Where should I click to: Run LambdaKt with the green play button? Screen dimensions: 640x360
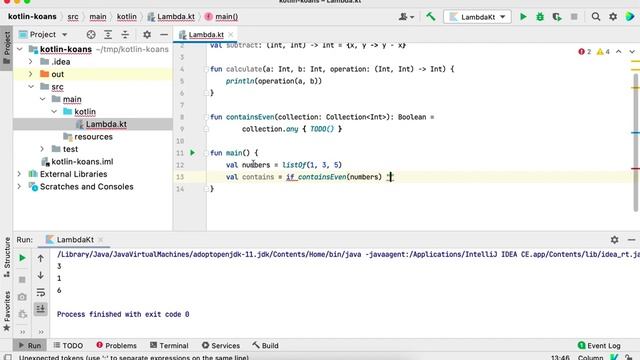point(523,17)
